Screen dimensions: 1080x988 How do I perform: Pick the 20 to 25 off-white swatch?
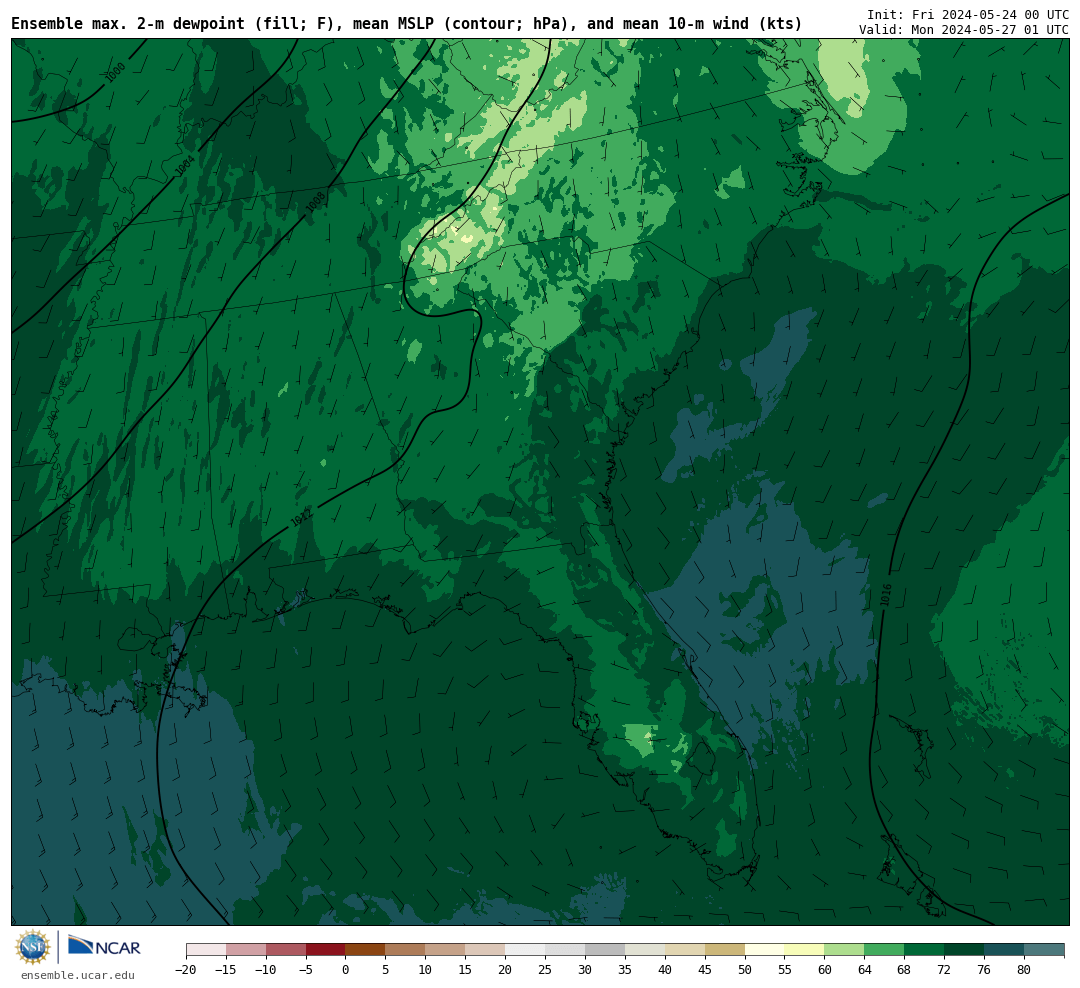pos(526,950)
